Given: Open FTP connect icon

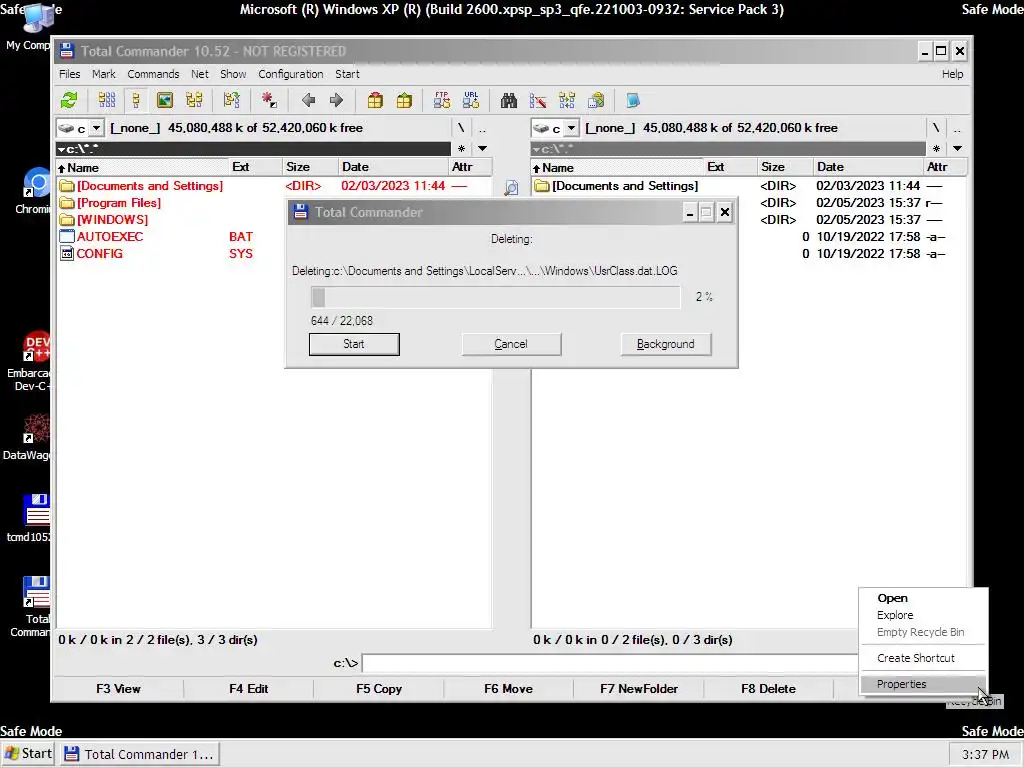Looking at the screenshot, I should click(x=442, y=100).
